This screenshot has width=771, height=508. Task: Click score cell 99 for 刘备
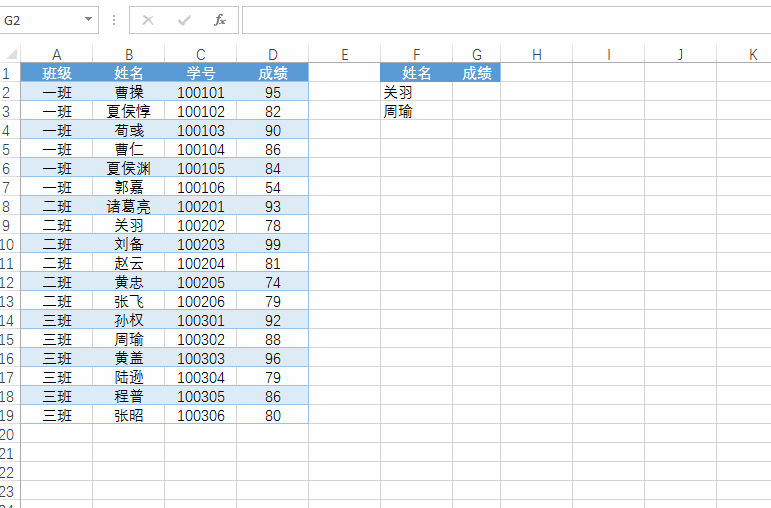click(x=272, y=244)
